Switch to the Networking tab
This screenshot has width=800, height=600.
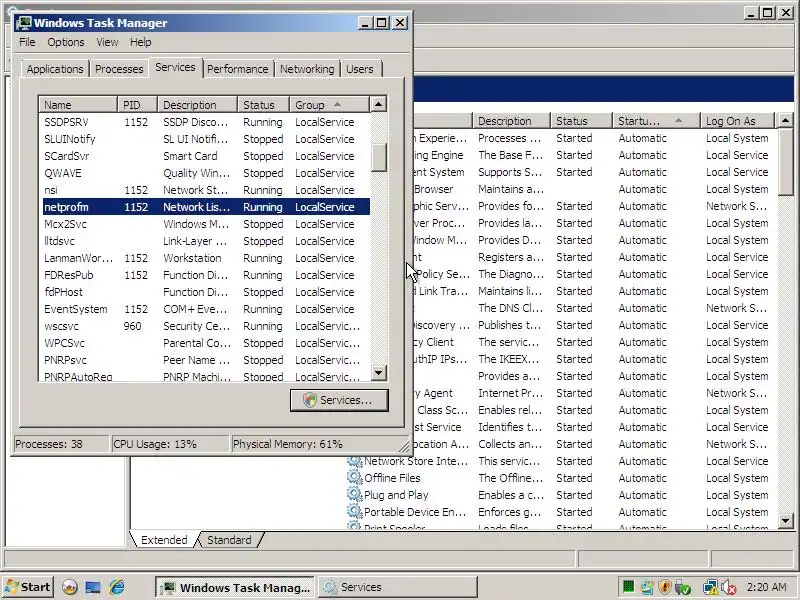point(307,69)
